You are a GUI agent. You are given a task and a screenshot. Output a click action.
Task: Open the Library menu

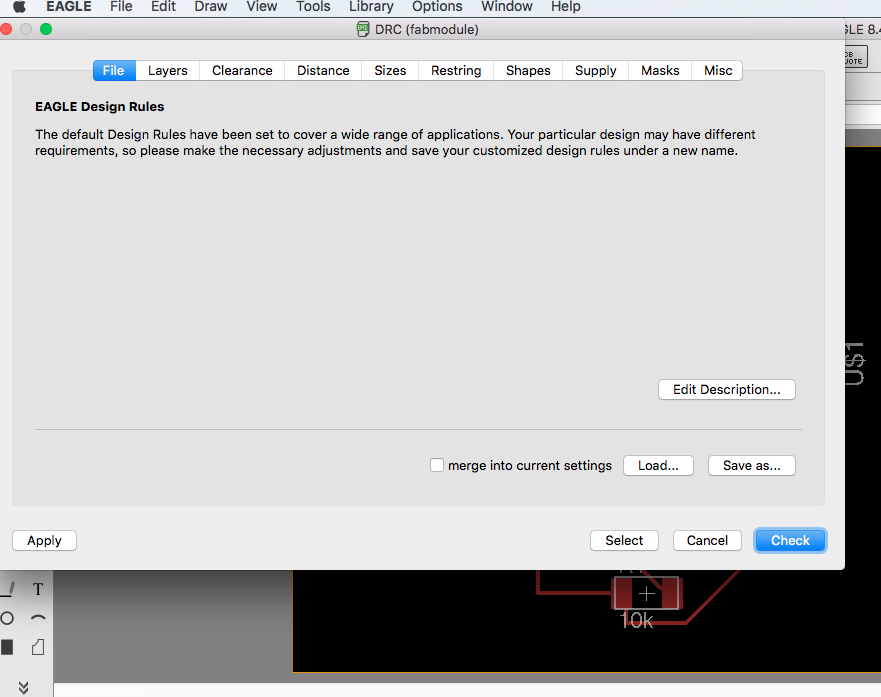pos(371,7)
